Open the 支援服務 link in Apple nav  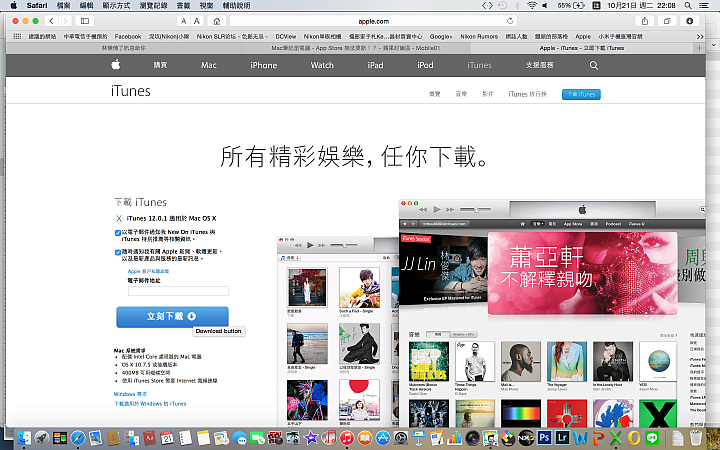tap(540, 65)
